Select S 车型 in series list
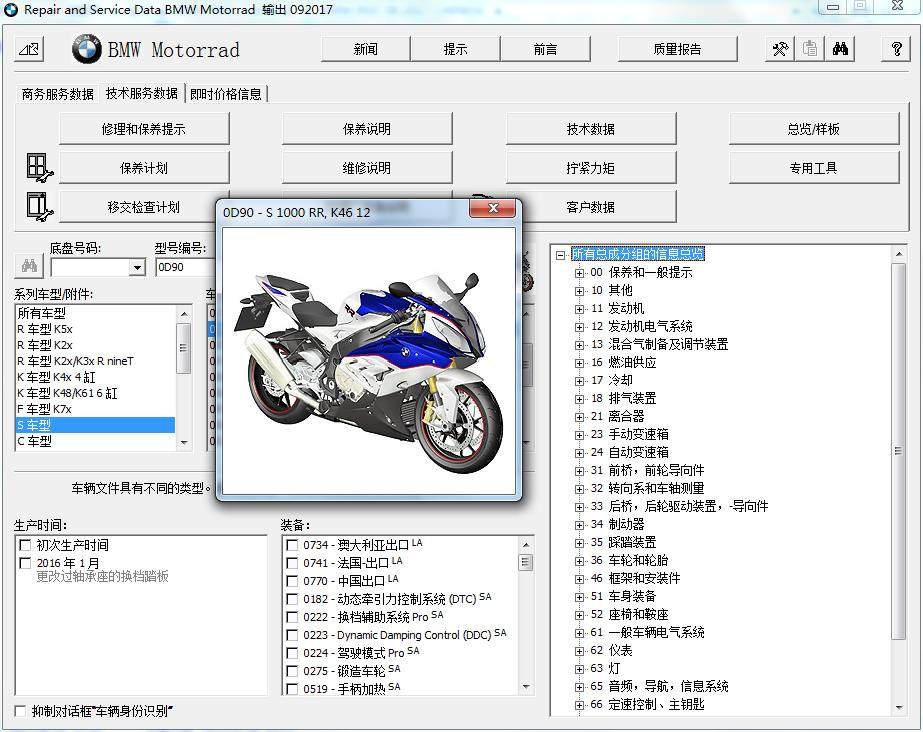 95,425
